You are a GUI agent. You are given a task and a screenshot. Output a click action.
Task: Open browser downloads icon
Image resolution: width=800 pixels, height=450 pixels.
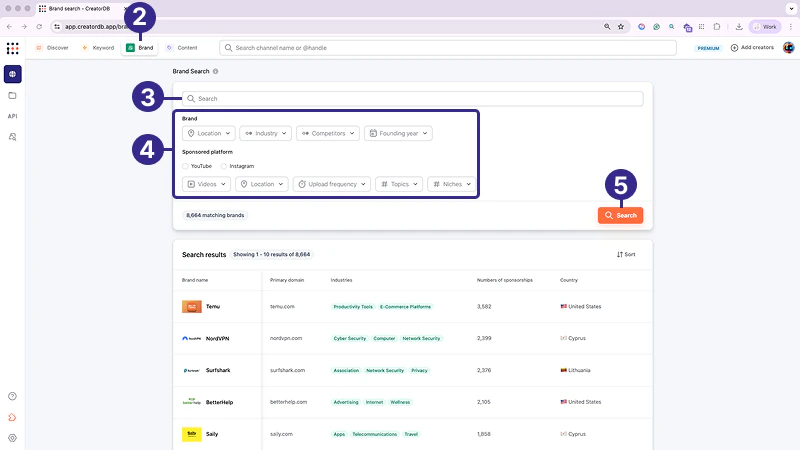[x=739, y=27]
